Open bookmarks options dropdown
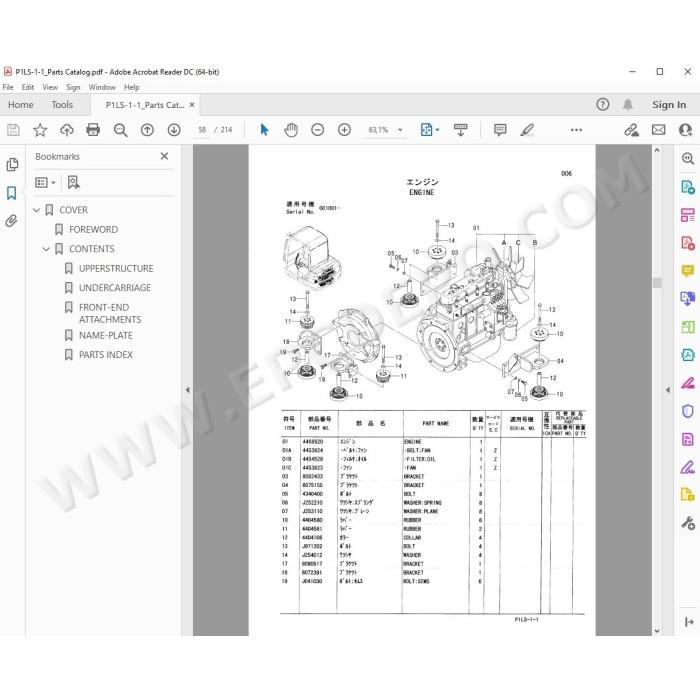This screenshot has height=700, width=700. tap(45, 182)
